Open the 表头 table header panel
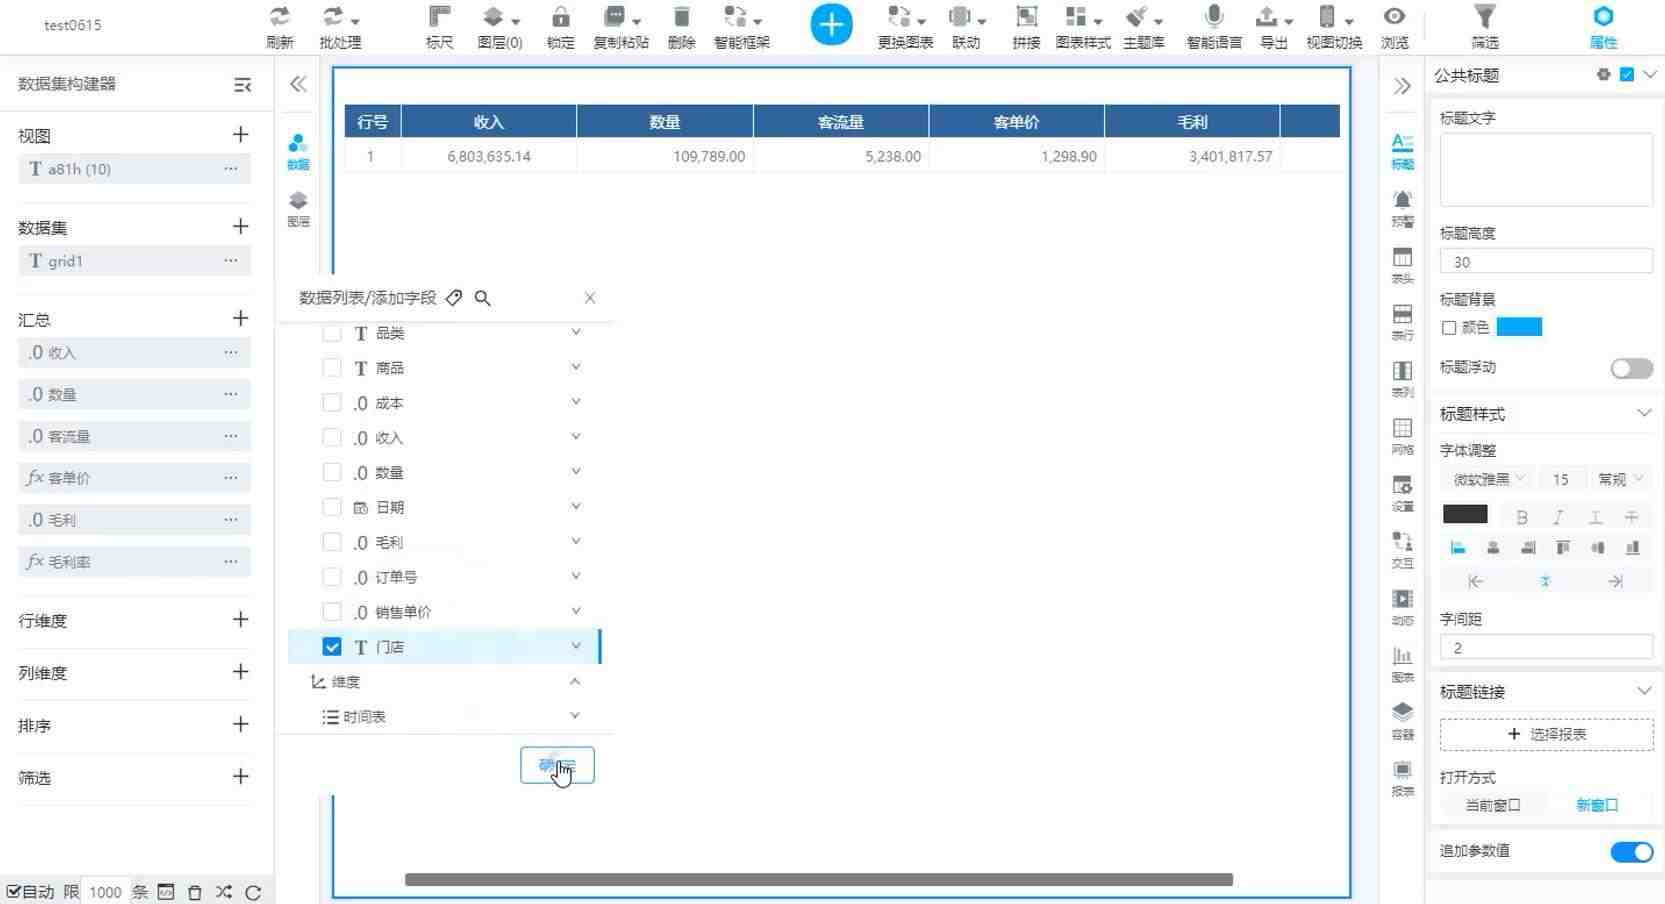 [x=1403, y=265]
